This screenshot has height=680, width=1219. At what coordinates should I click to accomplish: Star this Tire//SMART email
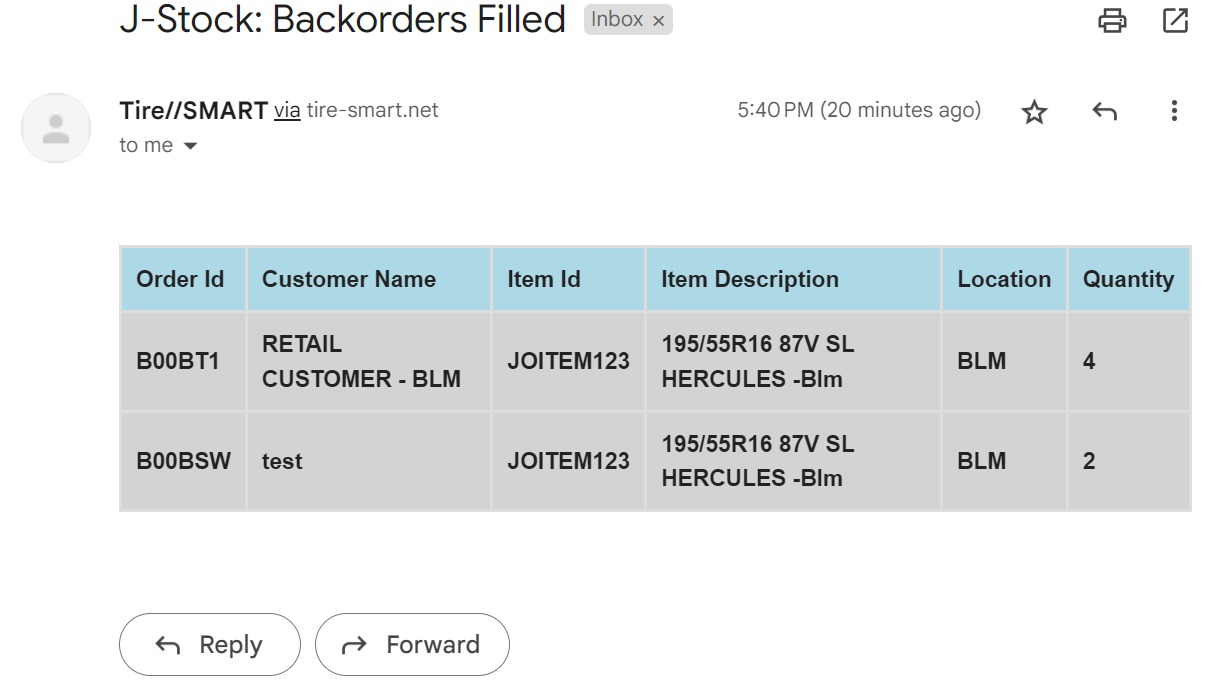[x=1034, y=112]
